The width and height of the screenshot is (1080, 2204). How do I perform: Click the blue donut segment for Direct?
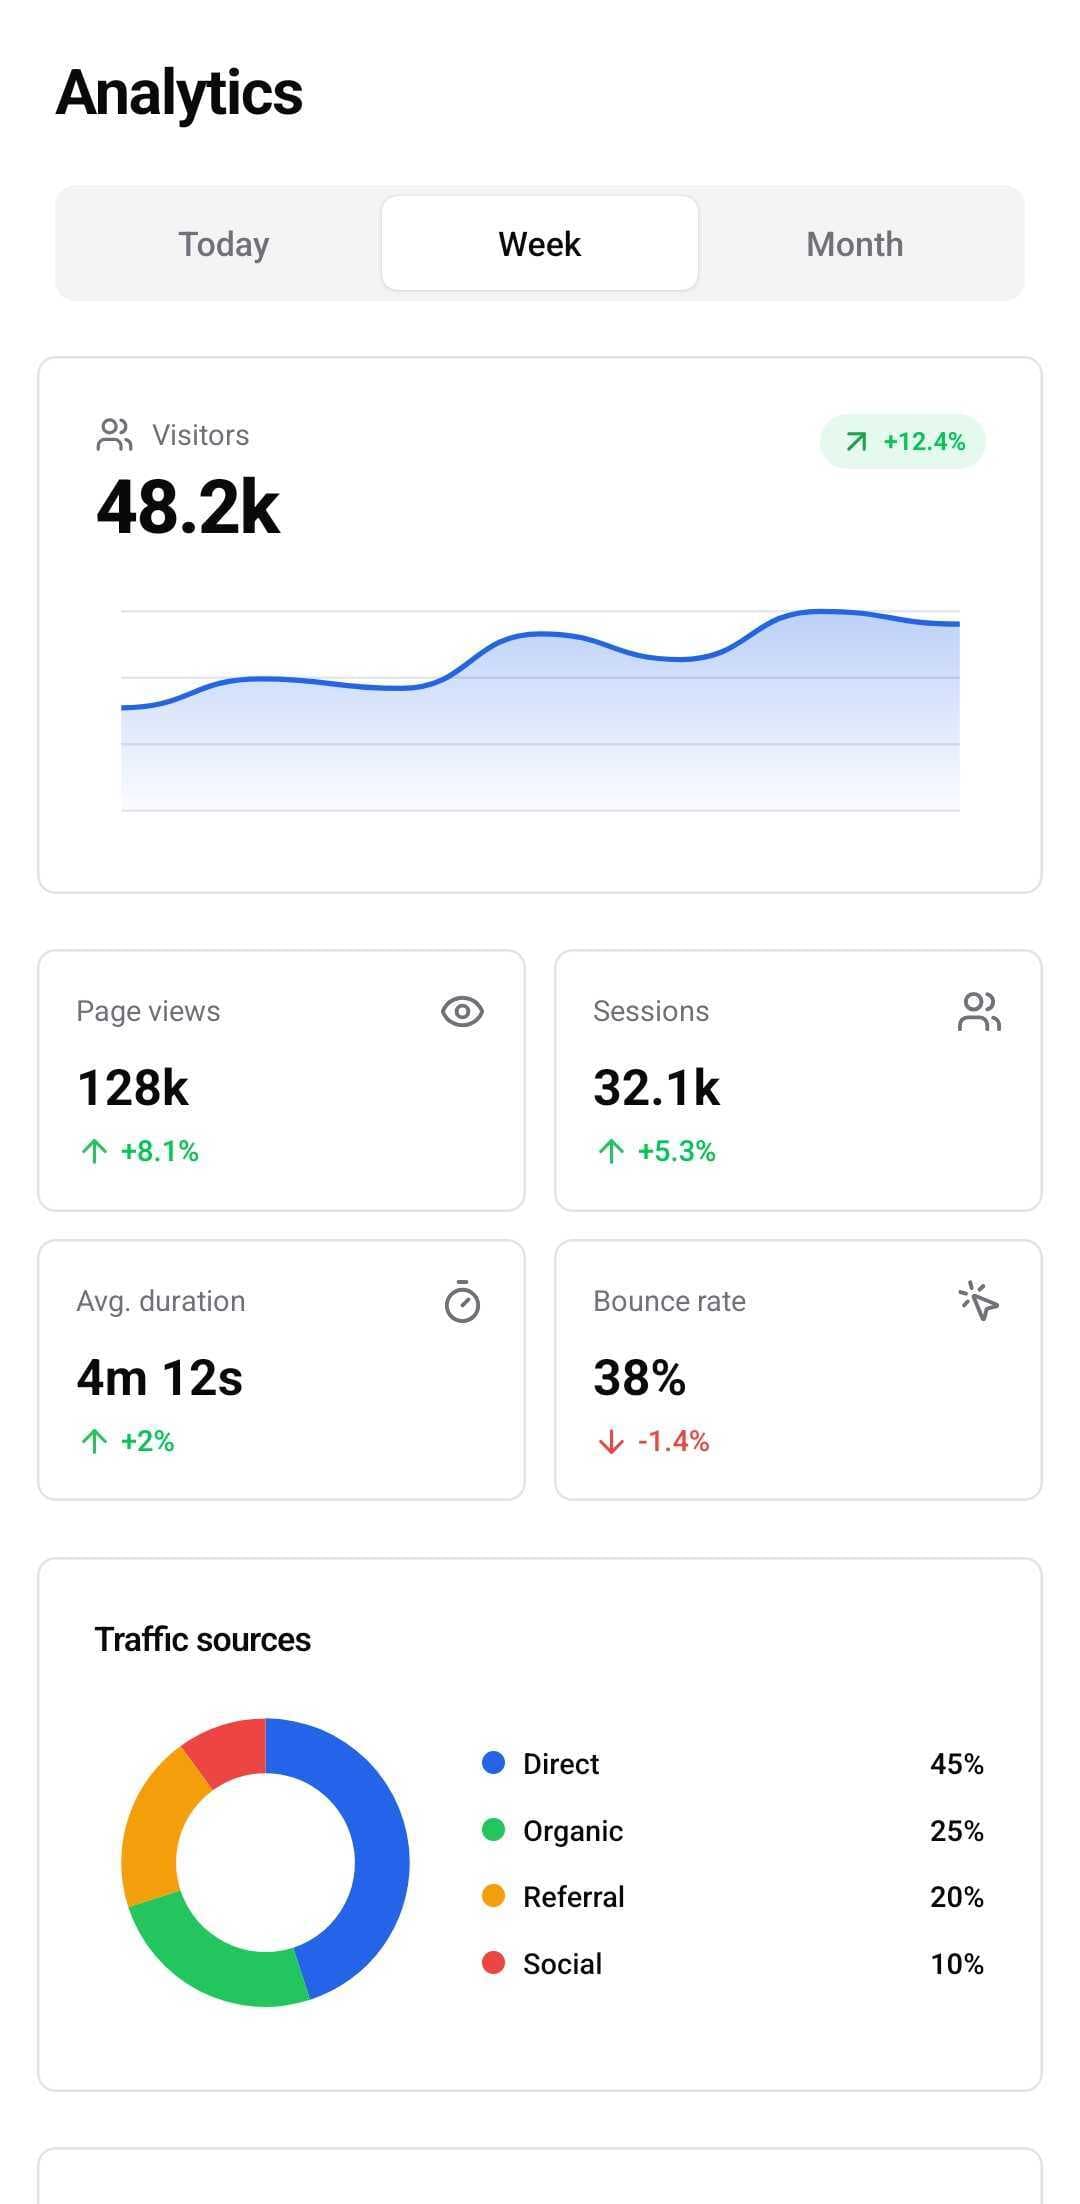point(380,1845)
